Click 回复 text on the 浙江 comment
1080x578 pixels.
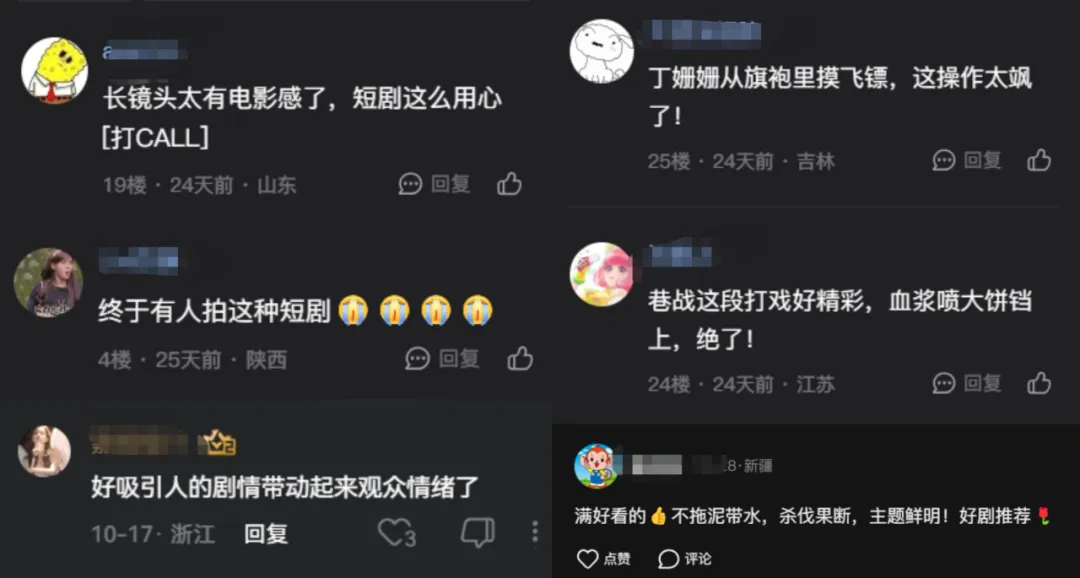(x=266, y=533)
